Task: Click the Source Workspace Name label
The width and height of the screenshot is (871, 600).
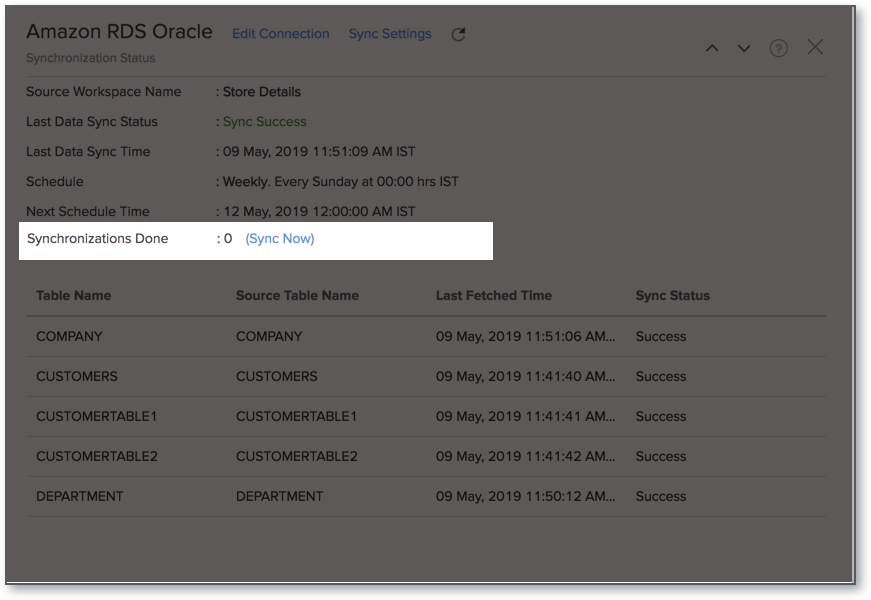Action: click(x=103, y=92)
